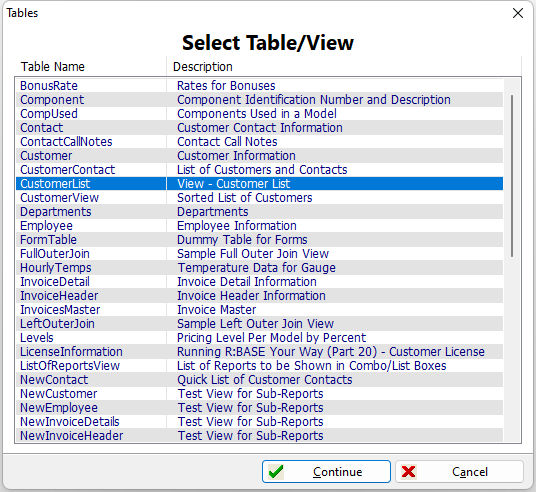Click 'List of Customers and Contacts' description
Viewport: 536px width, 492px height.
[x=262, y=170]
